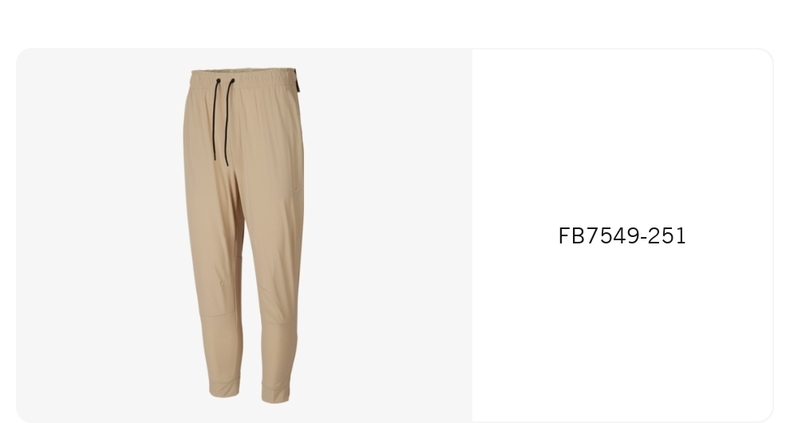Screen dimensions: 790x423
Task: Click the knee seam on left leg
Action: (x=218, y=317)
